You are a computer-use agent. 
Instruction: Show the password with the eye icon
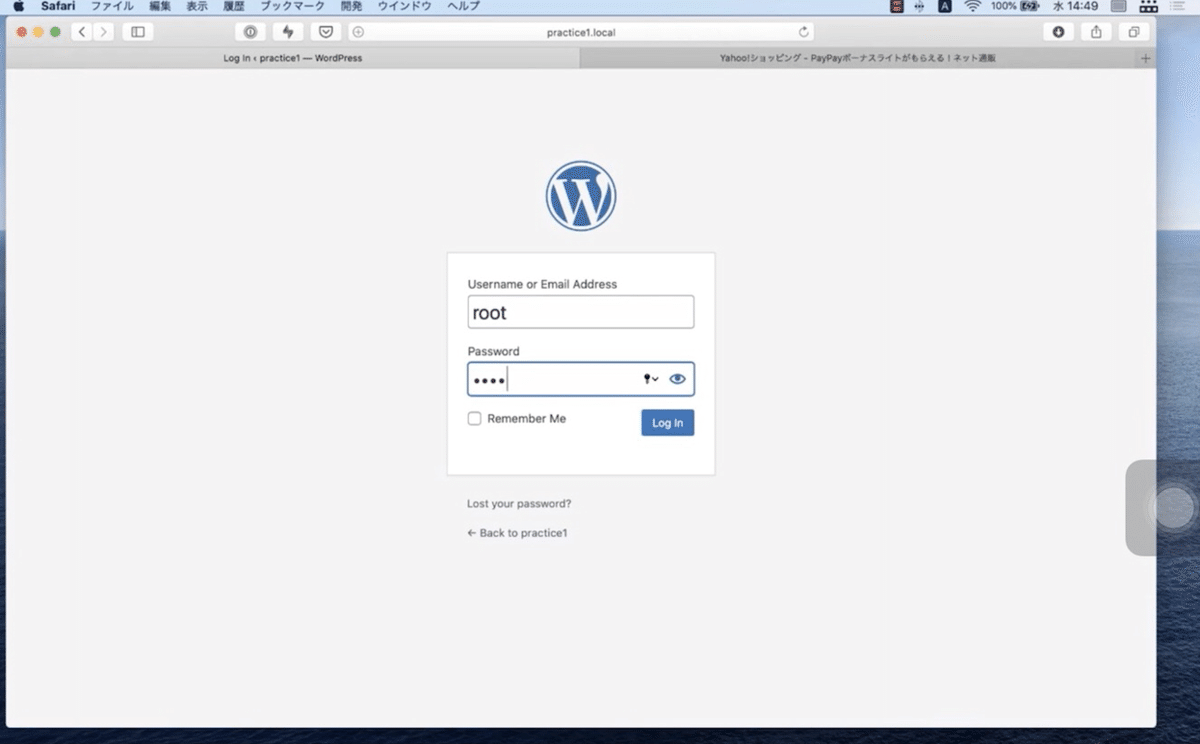678,379
